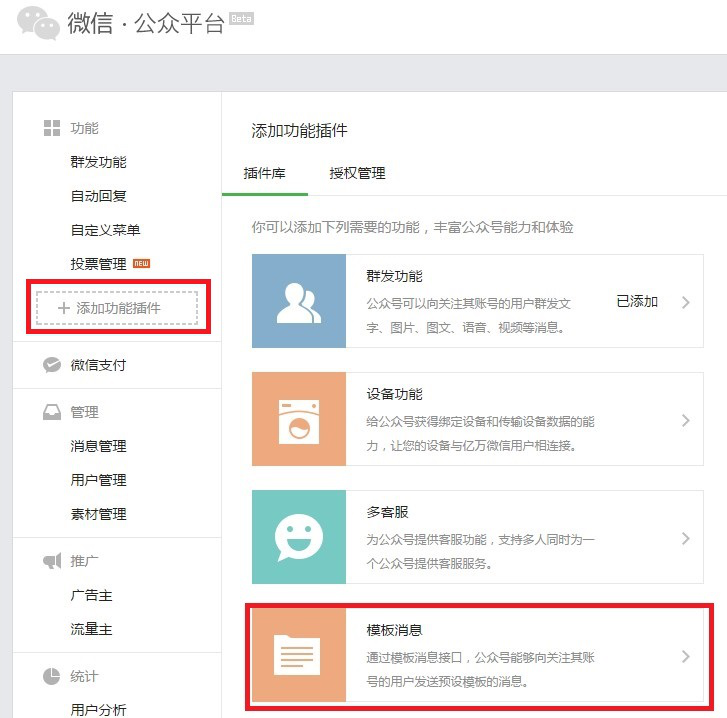The width and height of the screenshot is (727, 718).
Task: Click the 已添加 status label
Action: pyautogui.click(x=637, y=302)
